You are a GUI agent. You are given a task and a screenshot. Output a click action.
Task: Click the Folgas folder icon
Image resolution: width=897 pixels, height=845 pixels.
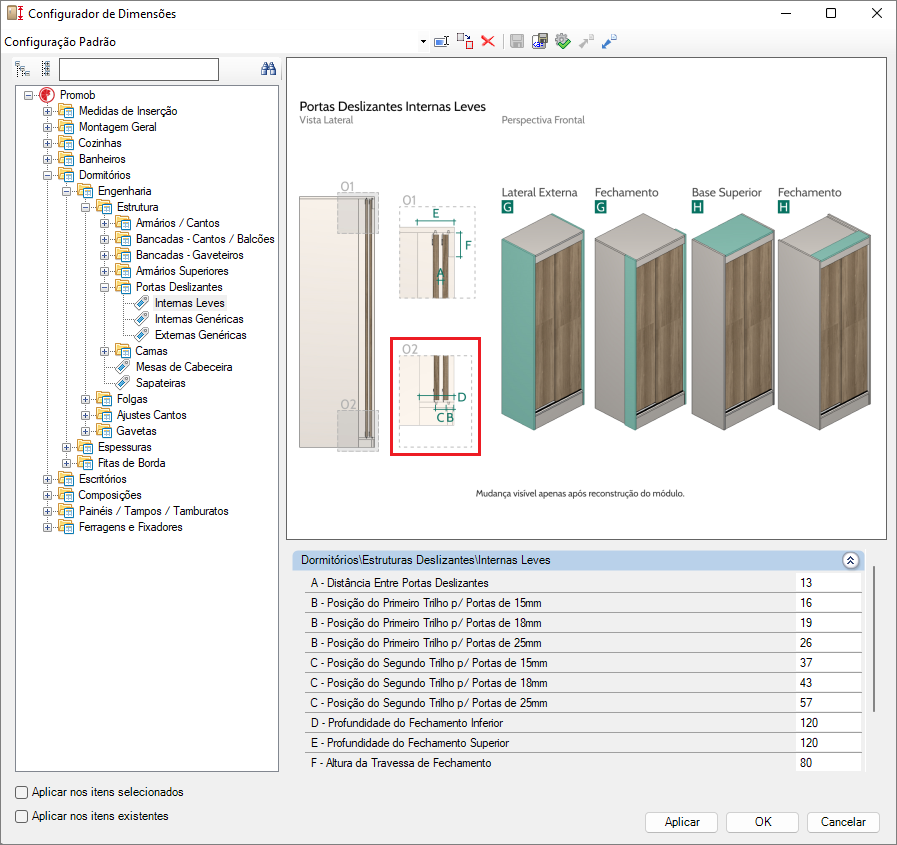point(104,399)
